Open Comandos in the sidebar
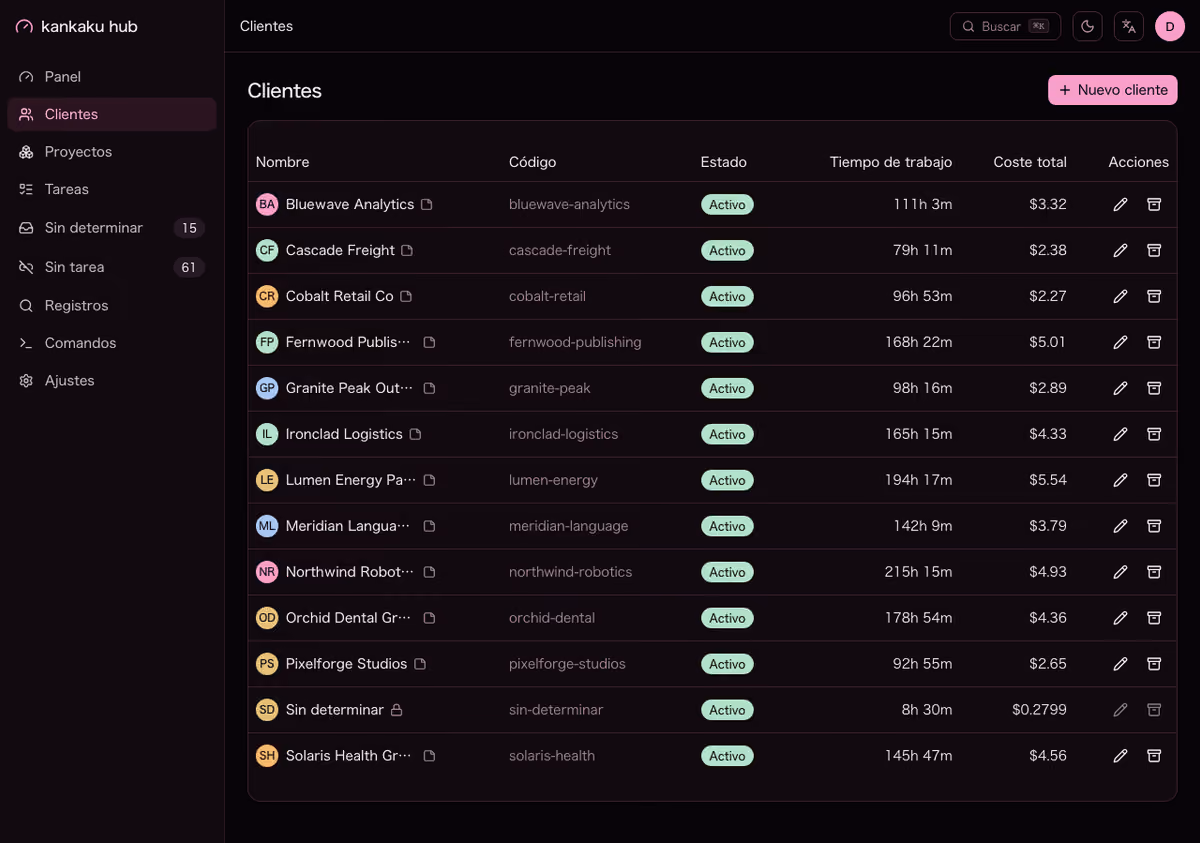 (112, 343)
